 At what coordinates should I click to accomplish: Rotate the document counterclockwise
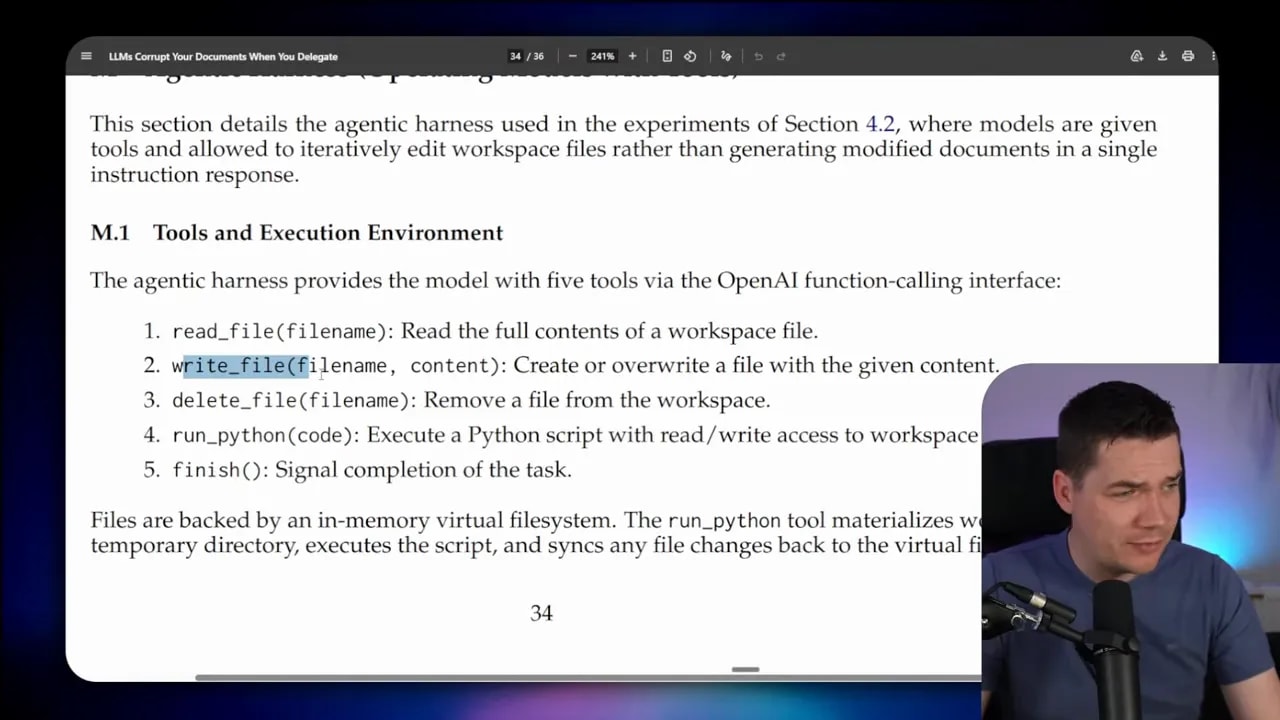click(690, 56)
